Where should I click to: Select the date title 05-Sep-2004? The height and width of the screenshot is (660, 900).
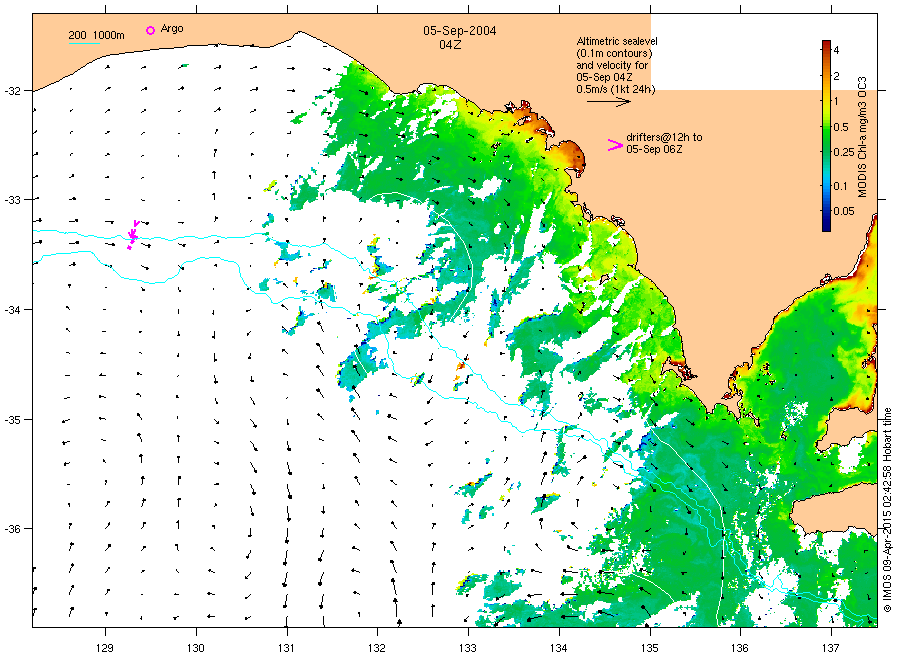coord(460,31)
